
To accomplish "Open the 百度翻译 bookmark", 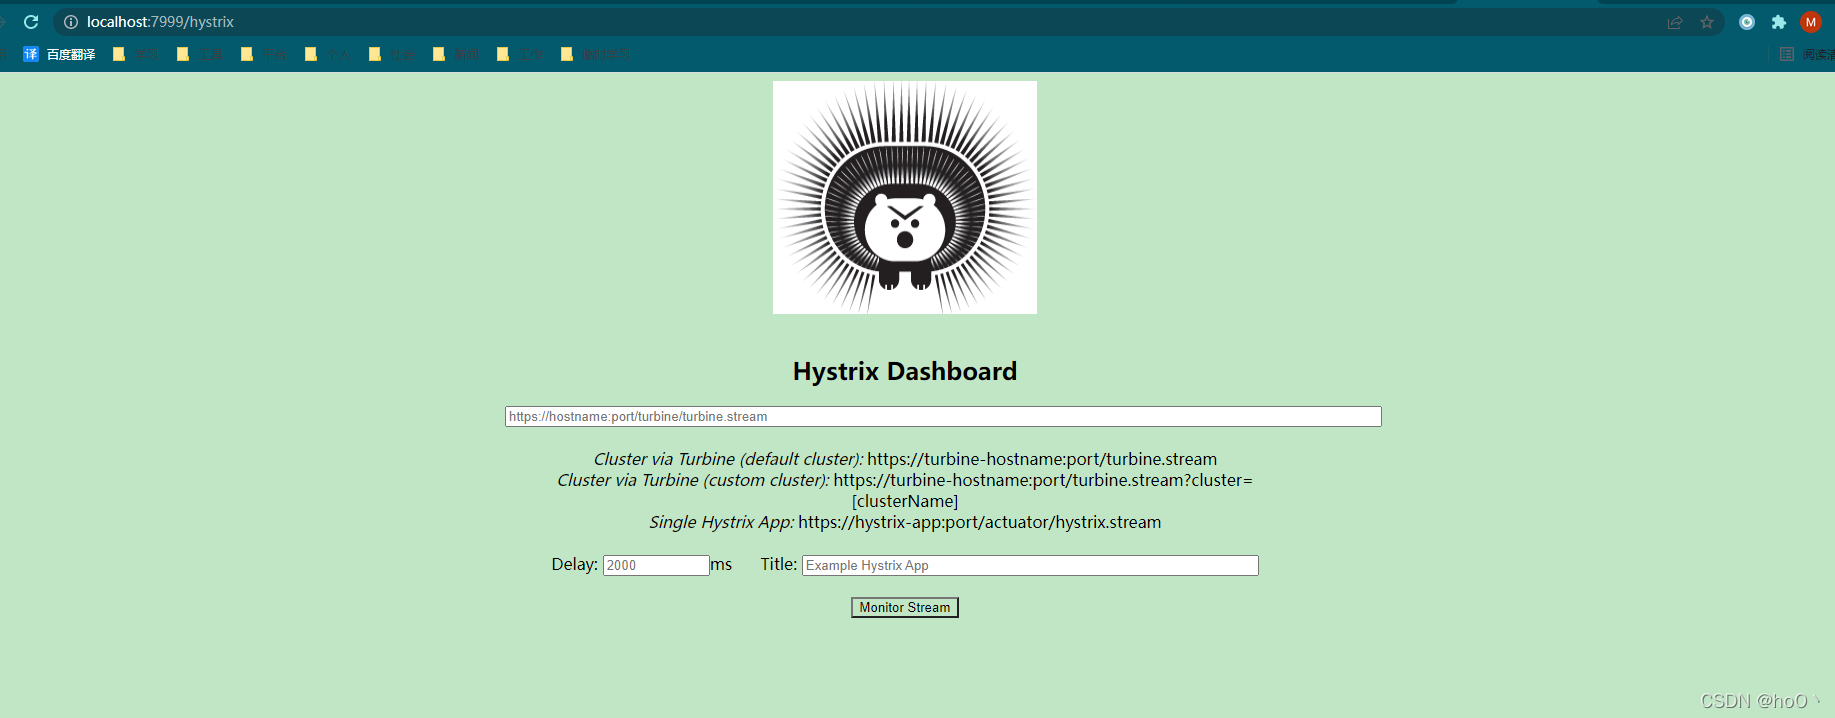I will pos(60,54).
